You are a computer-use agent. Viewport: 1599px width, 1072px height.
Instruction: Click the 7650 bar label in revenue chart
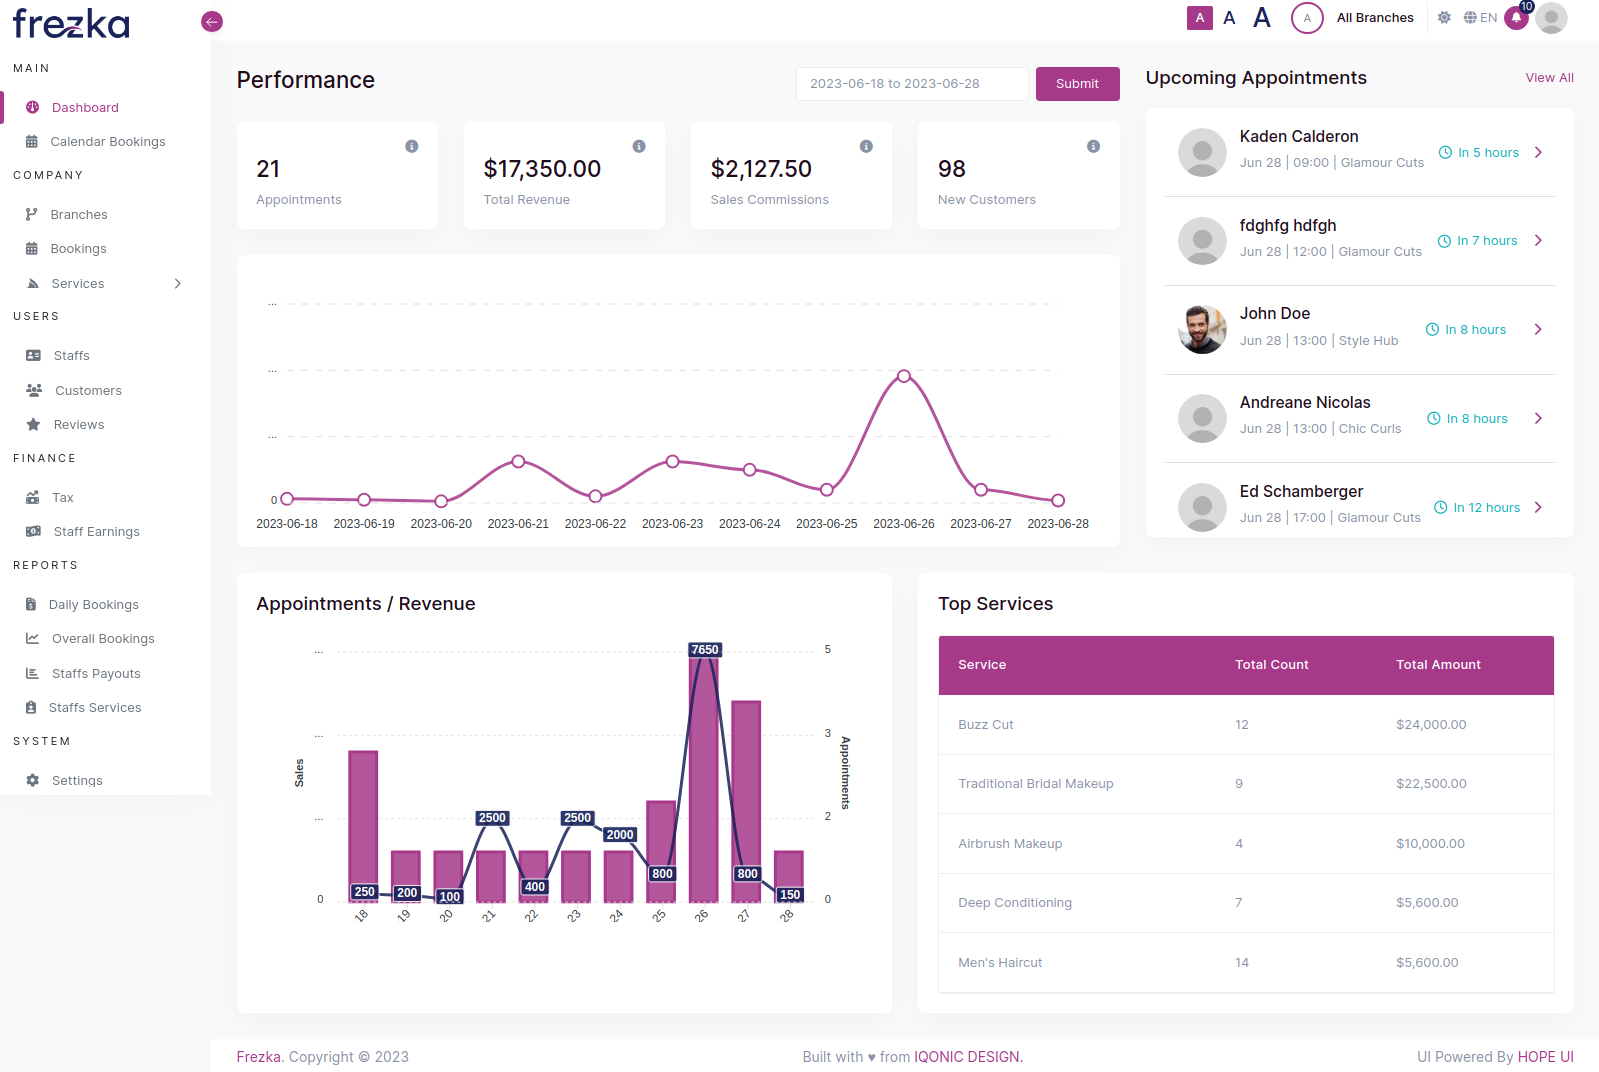pos(705,650)
